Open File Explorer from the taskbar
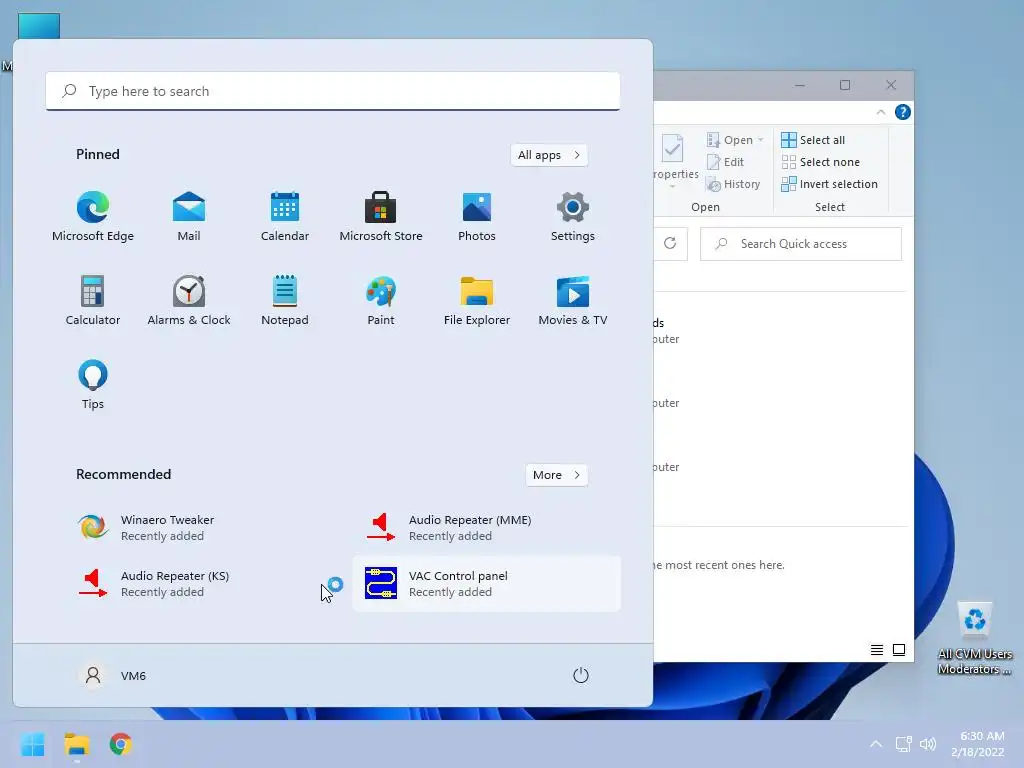Viewport: 1024px width, 768px height. tap(76, 744)
